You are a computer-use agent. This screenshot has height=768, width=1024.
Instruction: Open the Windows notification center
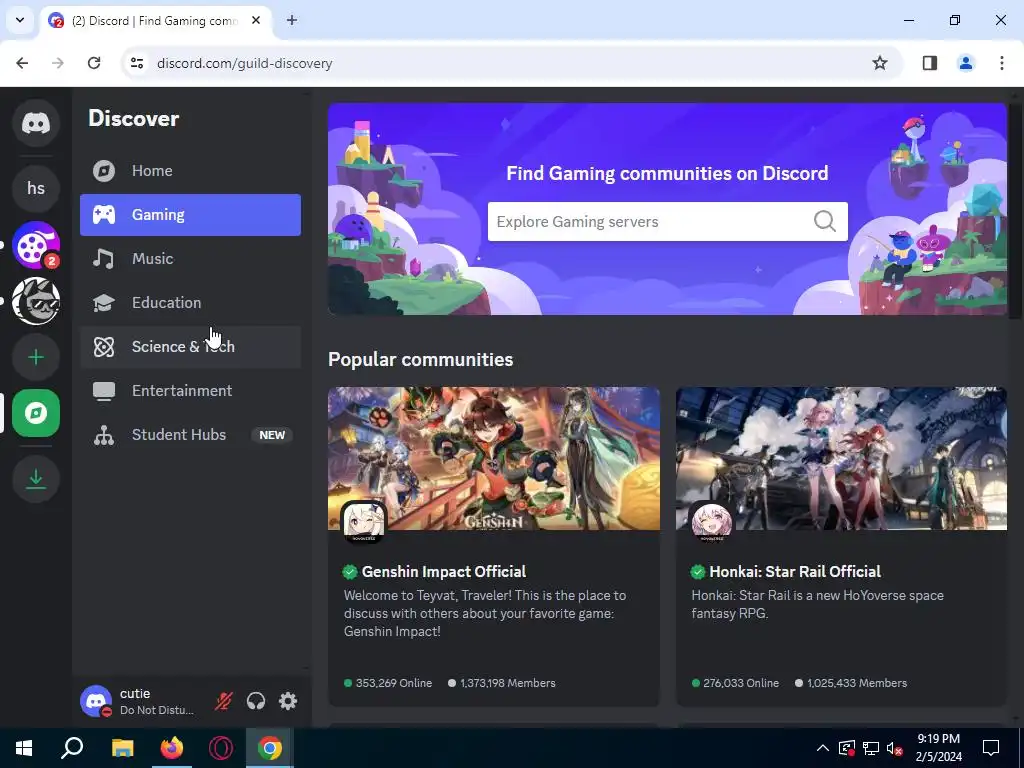pyautogui.click(x=991, y=748)
